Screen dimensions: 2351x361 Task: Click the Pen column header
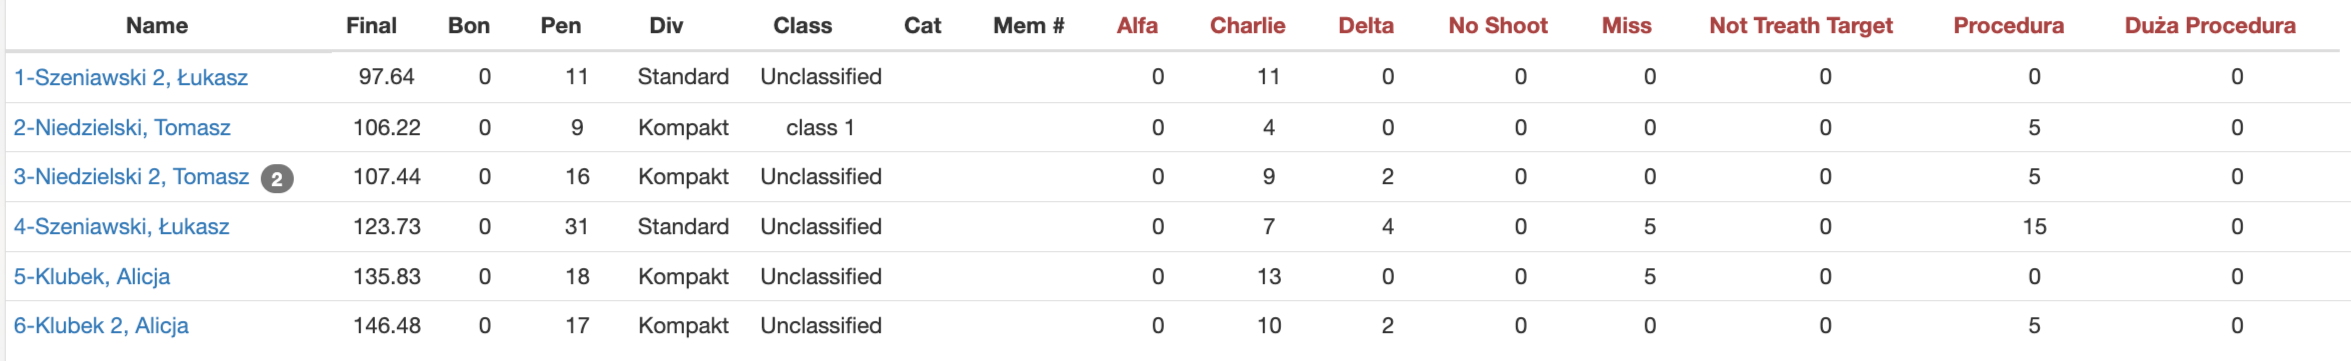(x=561, y=26)
